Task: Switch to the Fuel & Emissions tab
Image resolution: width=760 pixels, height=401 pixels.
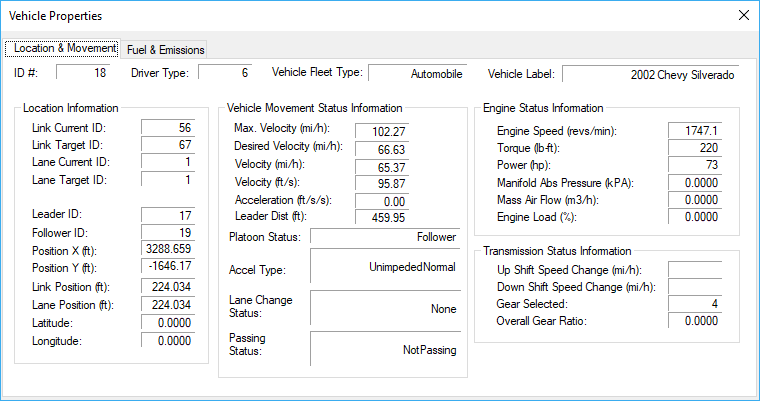Action: tap(165, 50)
